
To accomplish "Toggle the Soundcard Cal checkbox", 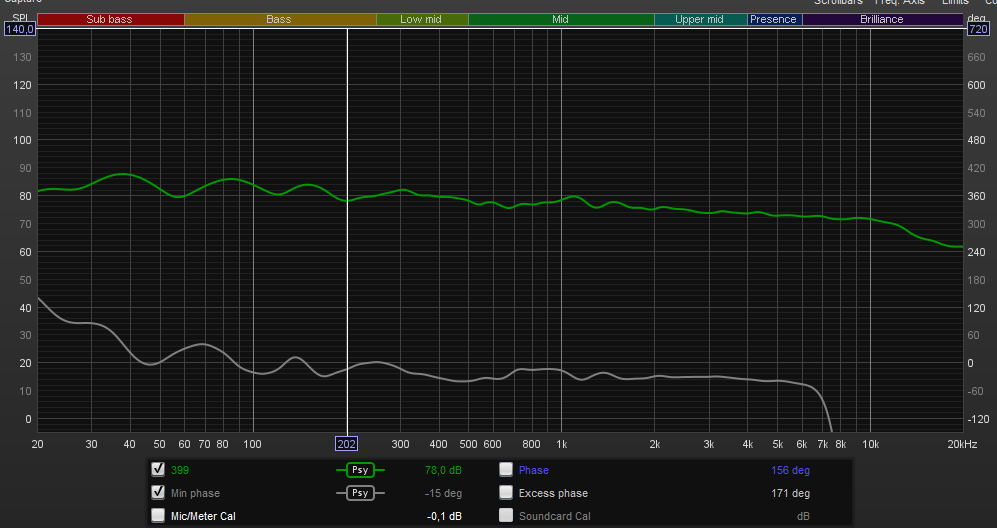I will point(506,516).
